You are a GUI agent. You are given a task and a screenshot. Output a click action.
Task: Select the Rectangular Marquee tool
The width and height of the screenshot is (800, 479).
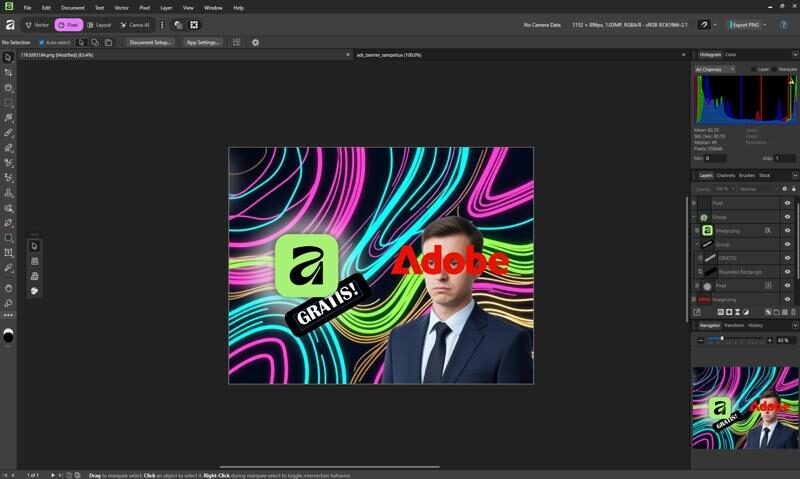pos(8,103)
